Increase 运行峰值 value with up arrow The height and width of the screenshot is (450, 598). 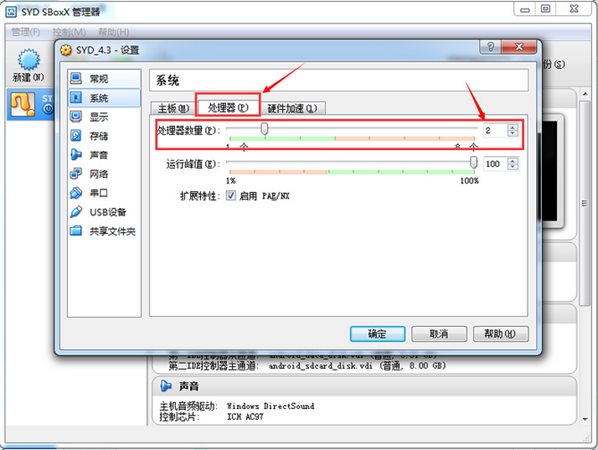pos(513,161)
